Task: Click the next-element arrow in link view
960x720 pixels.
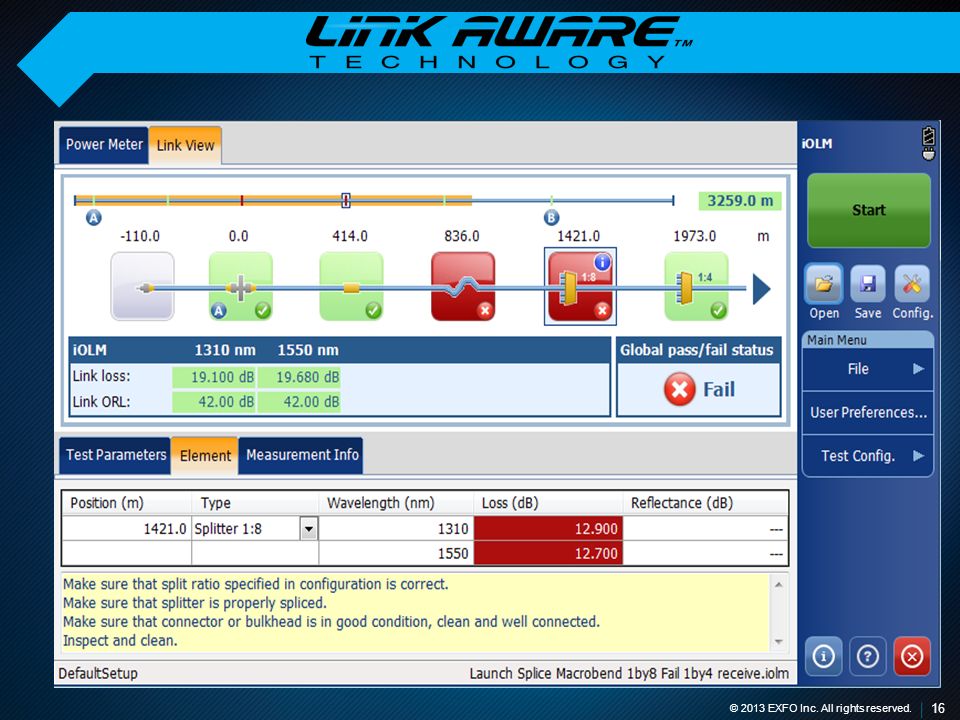Action: pyautogui.click(x=761, y=288)
